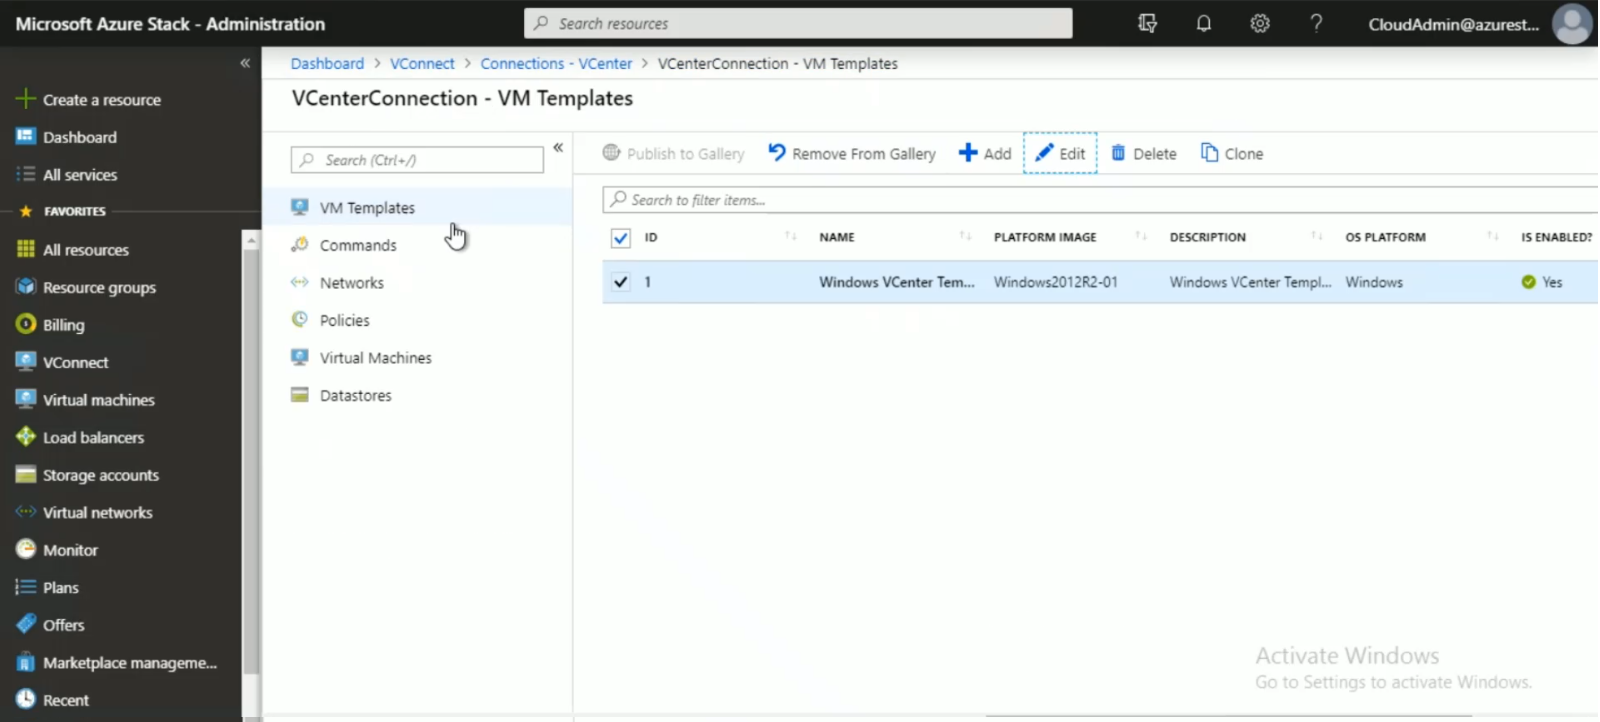This screenshot has height=722, width=1600.
Task: Click the Dashboard icon in sidebar
Action: [26, 136]
